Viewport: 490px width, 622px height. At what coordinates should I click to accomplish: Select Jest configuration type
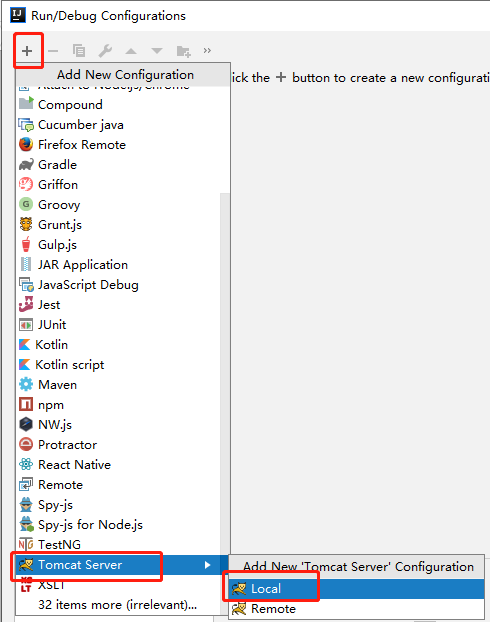click(118, 305)
